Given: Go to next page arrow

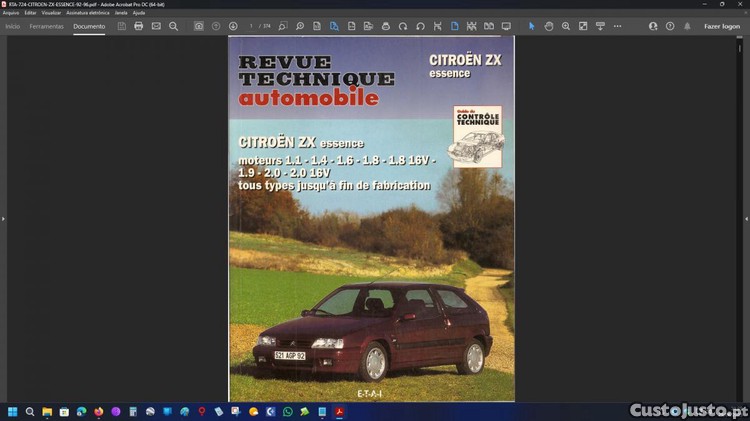Looking at the screenshot, I should pyautogui.click(x=233, y=26).
